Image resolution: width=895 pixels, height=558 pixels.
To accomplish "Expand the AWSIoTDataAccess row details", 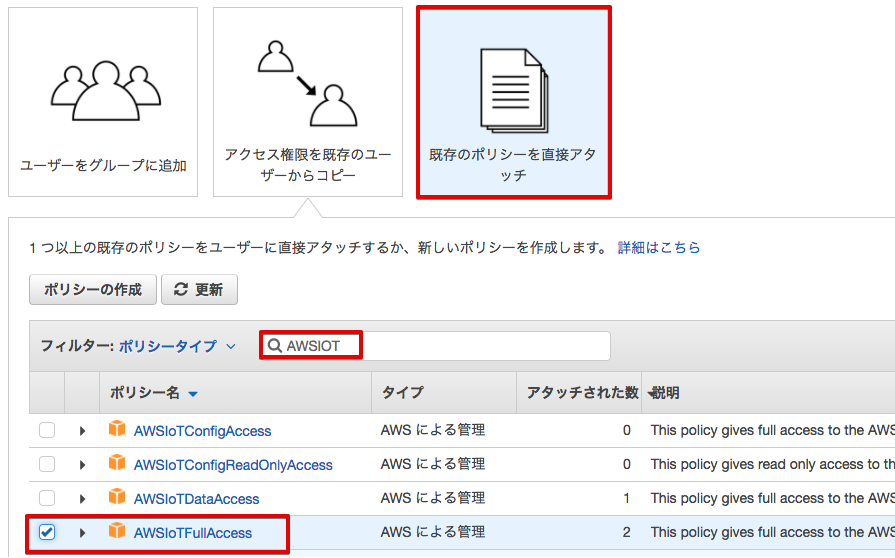I will (82, 499).
